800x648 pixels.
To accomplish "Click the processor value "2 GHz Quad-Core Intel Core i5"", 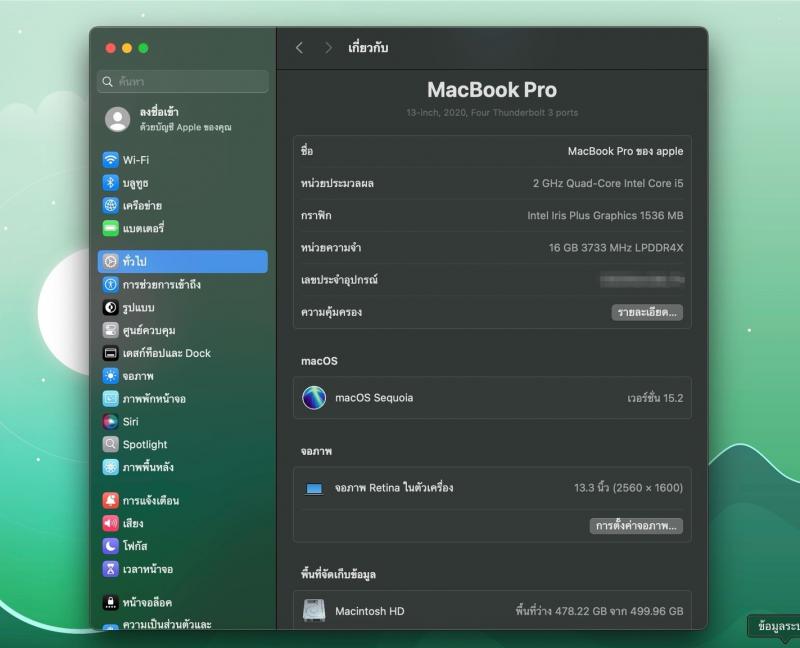I will tap(608, 183).
